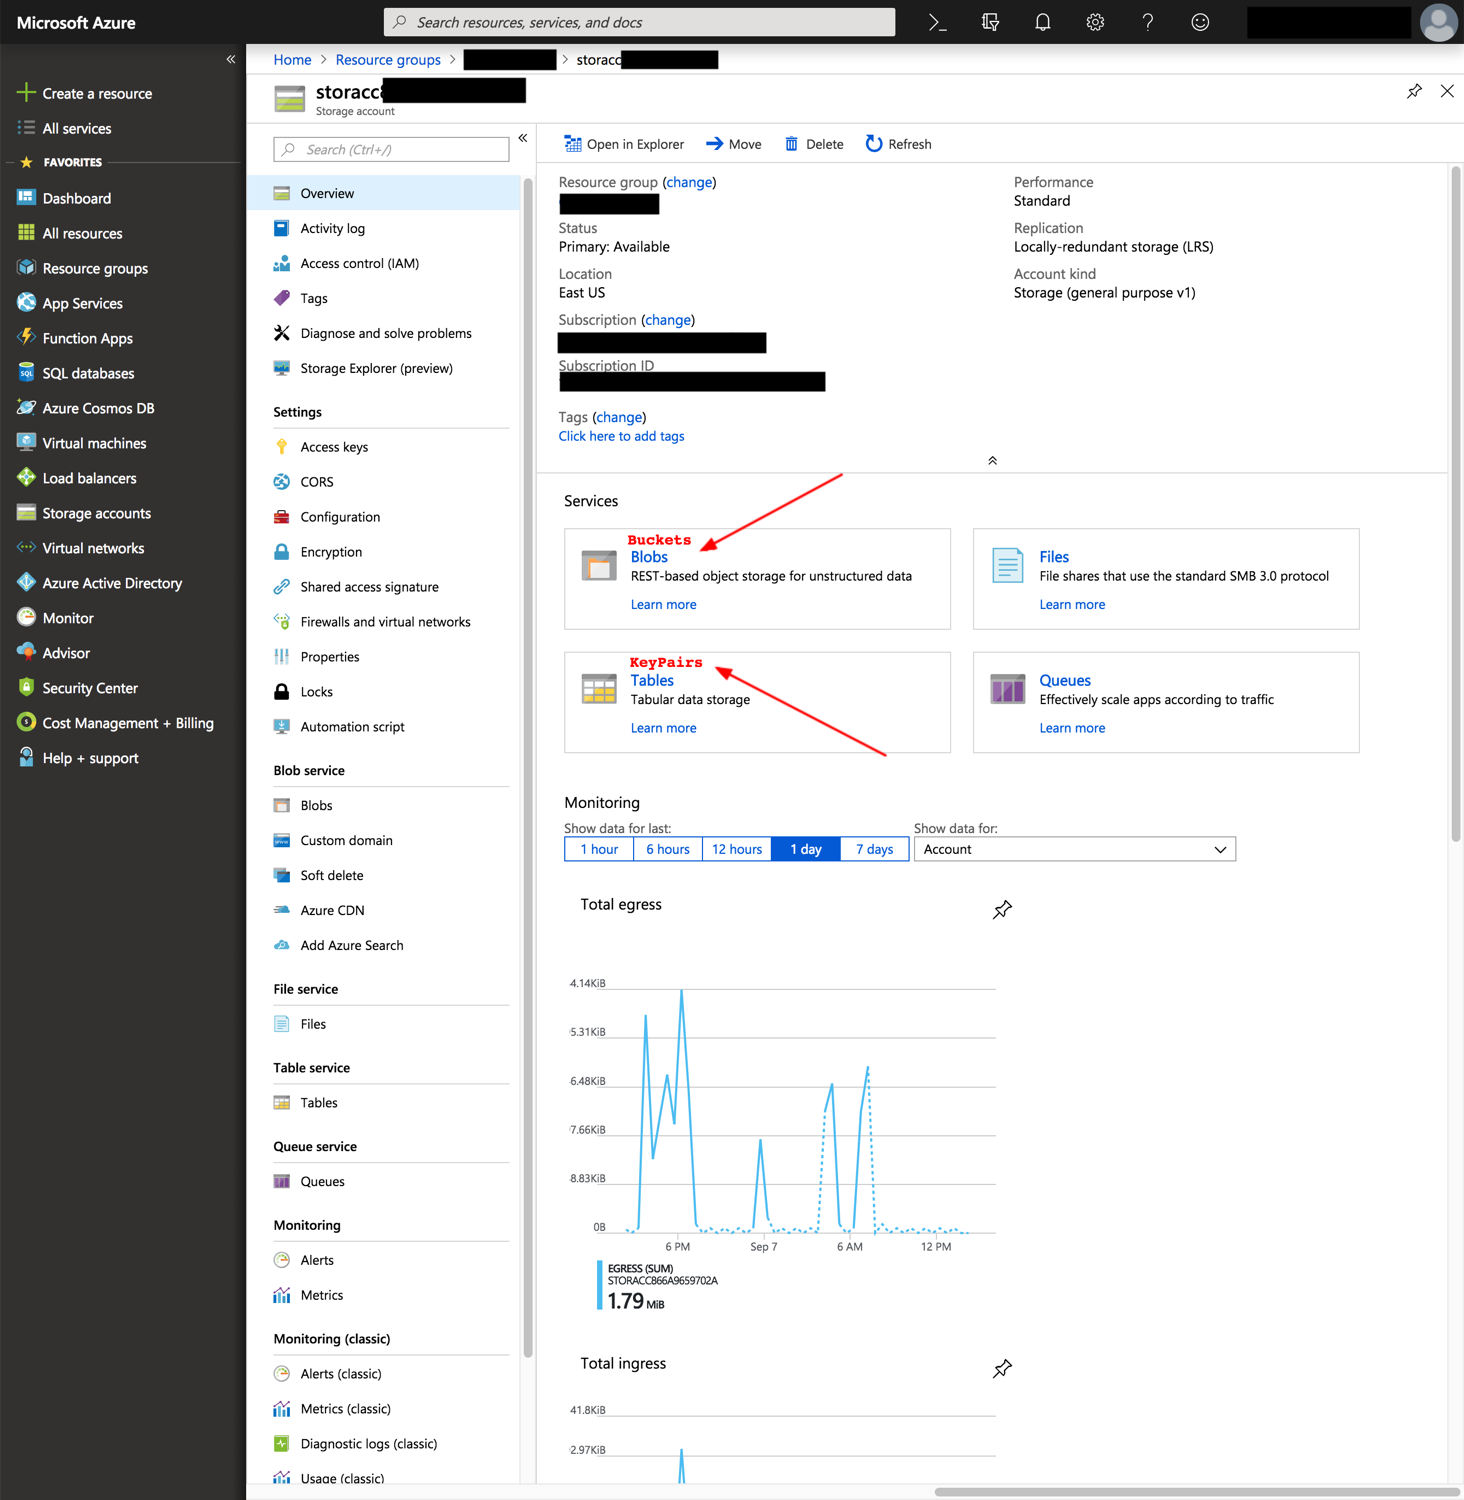Open the help question mark menu

pos(1147,22)
